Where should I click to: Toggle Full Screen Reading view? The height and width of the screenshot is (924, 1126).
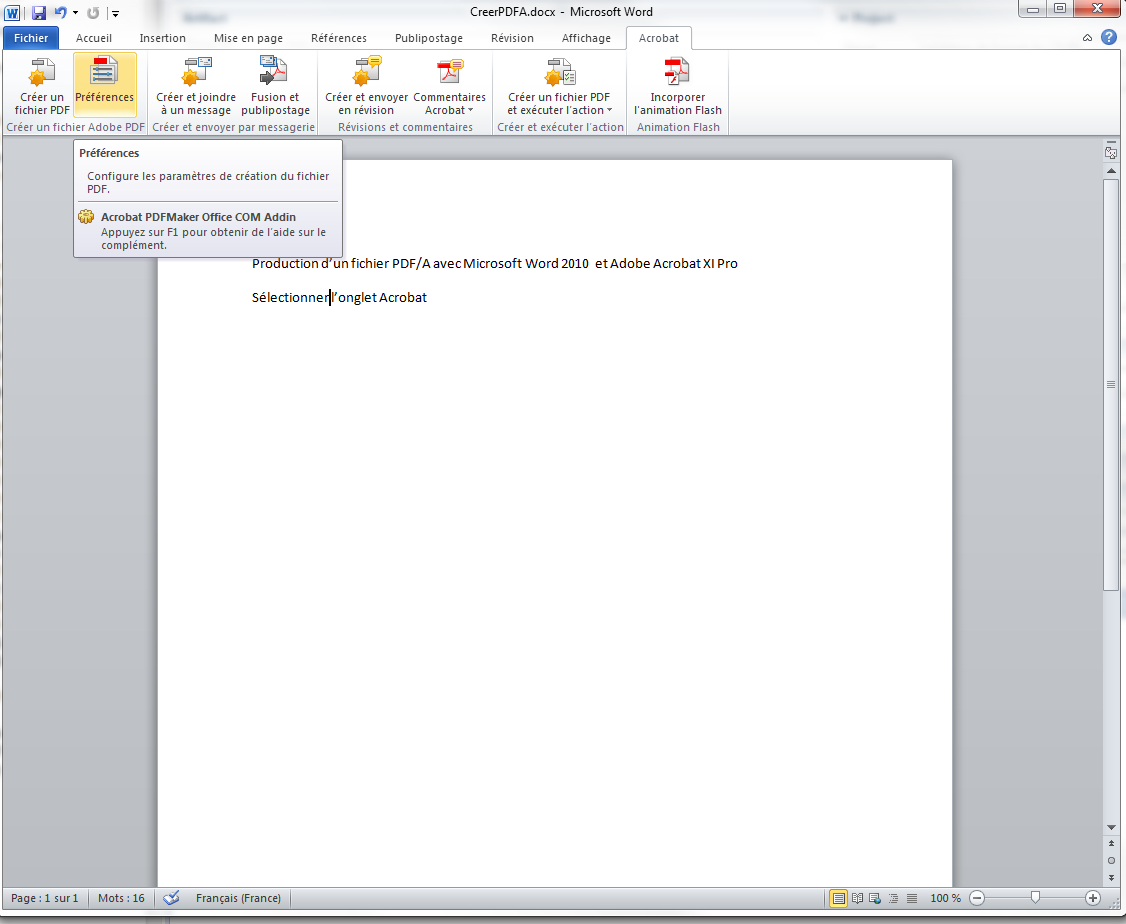[856, 898]
